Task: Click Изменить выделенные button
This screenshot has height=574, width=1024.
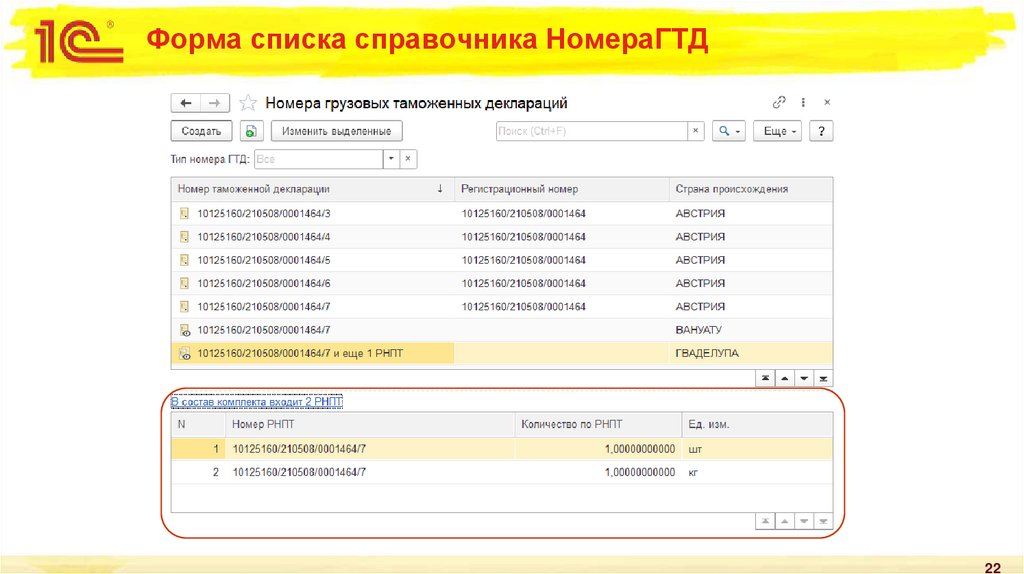Action: (x=336, y=131)
